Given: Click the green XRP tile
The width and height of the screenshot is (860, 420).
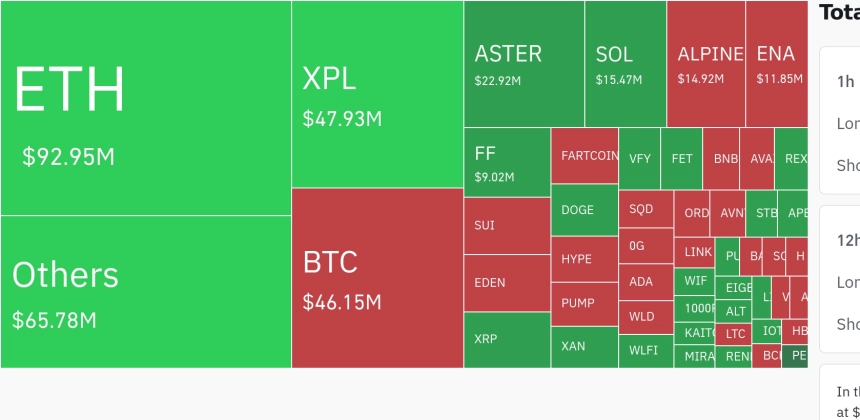Looking at the screenshot, I should pos(507,340).
